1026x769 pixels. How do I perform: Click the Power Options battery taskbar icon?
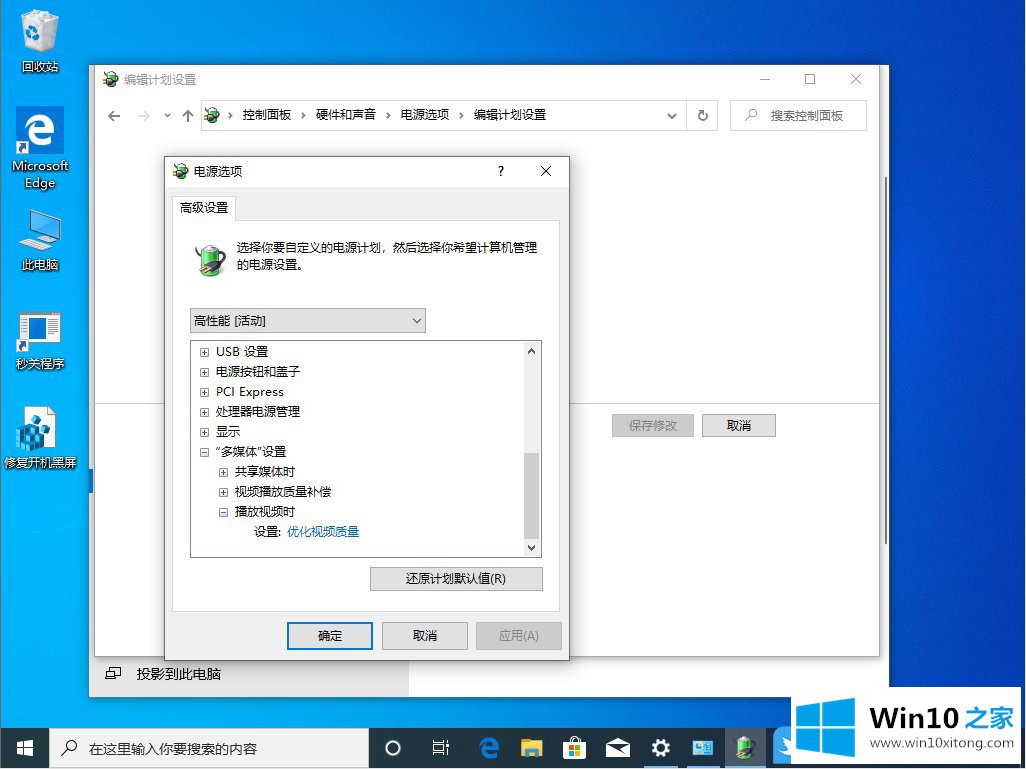(745, 748)
